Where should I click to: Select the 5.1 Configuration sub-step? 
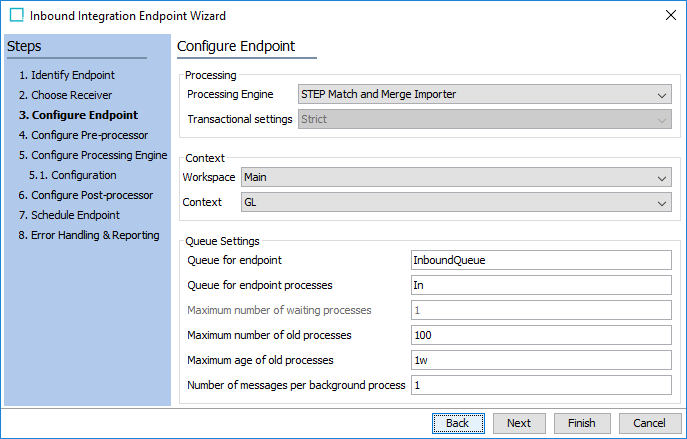coord(72,175)
